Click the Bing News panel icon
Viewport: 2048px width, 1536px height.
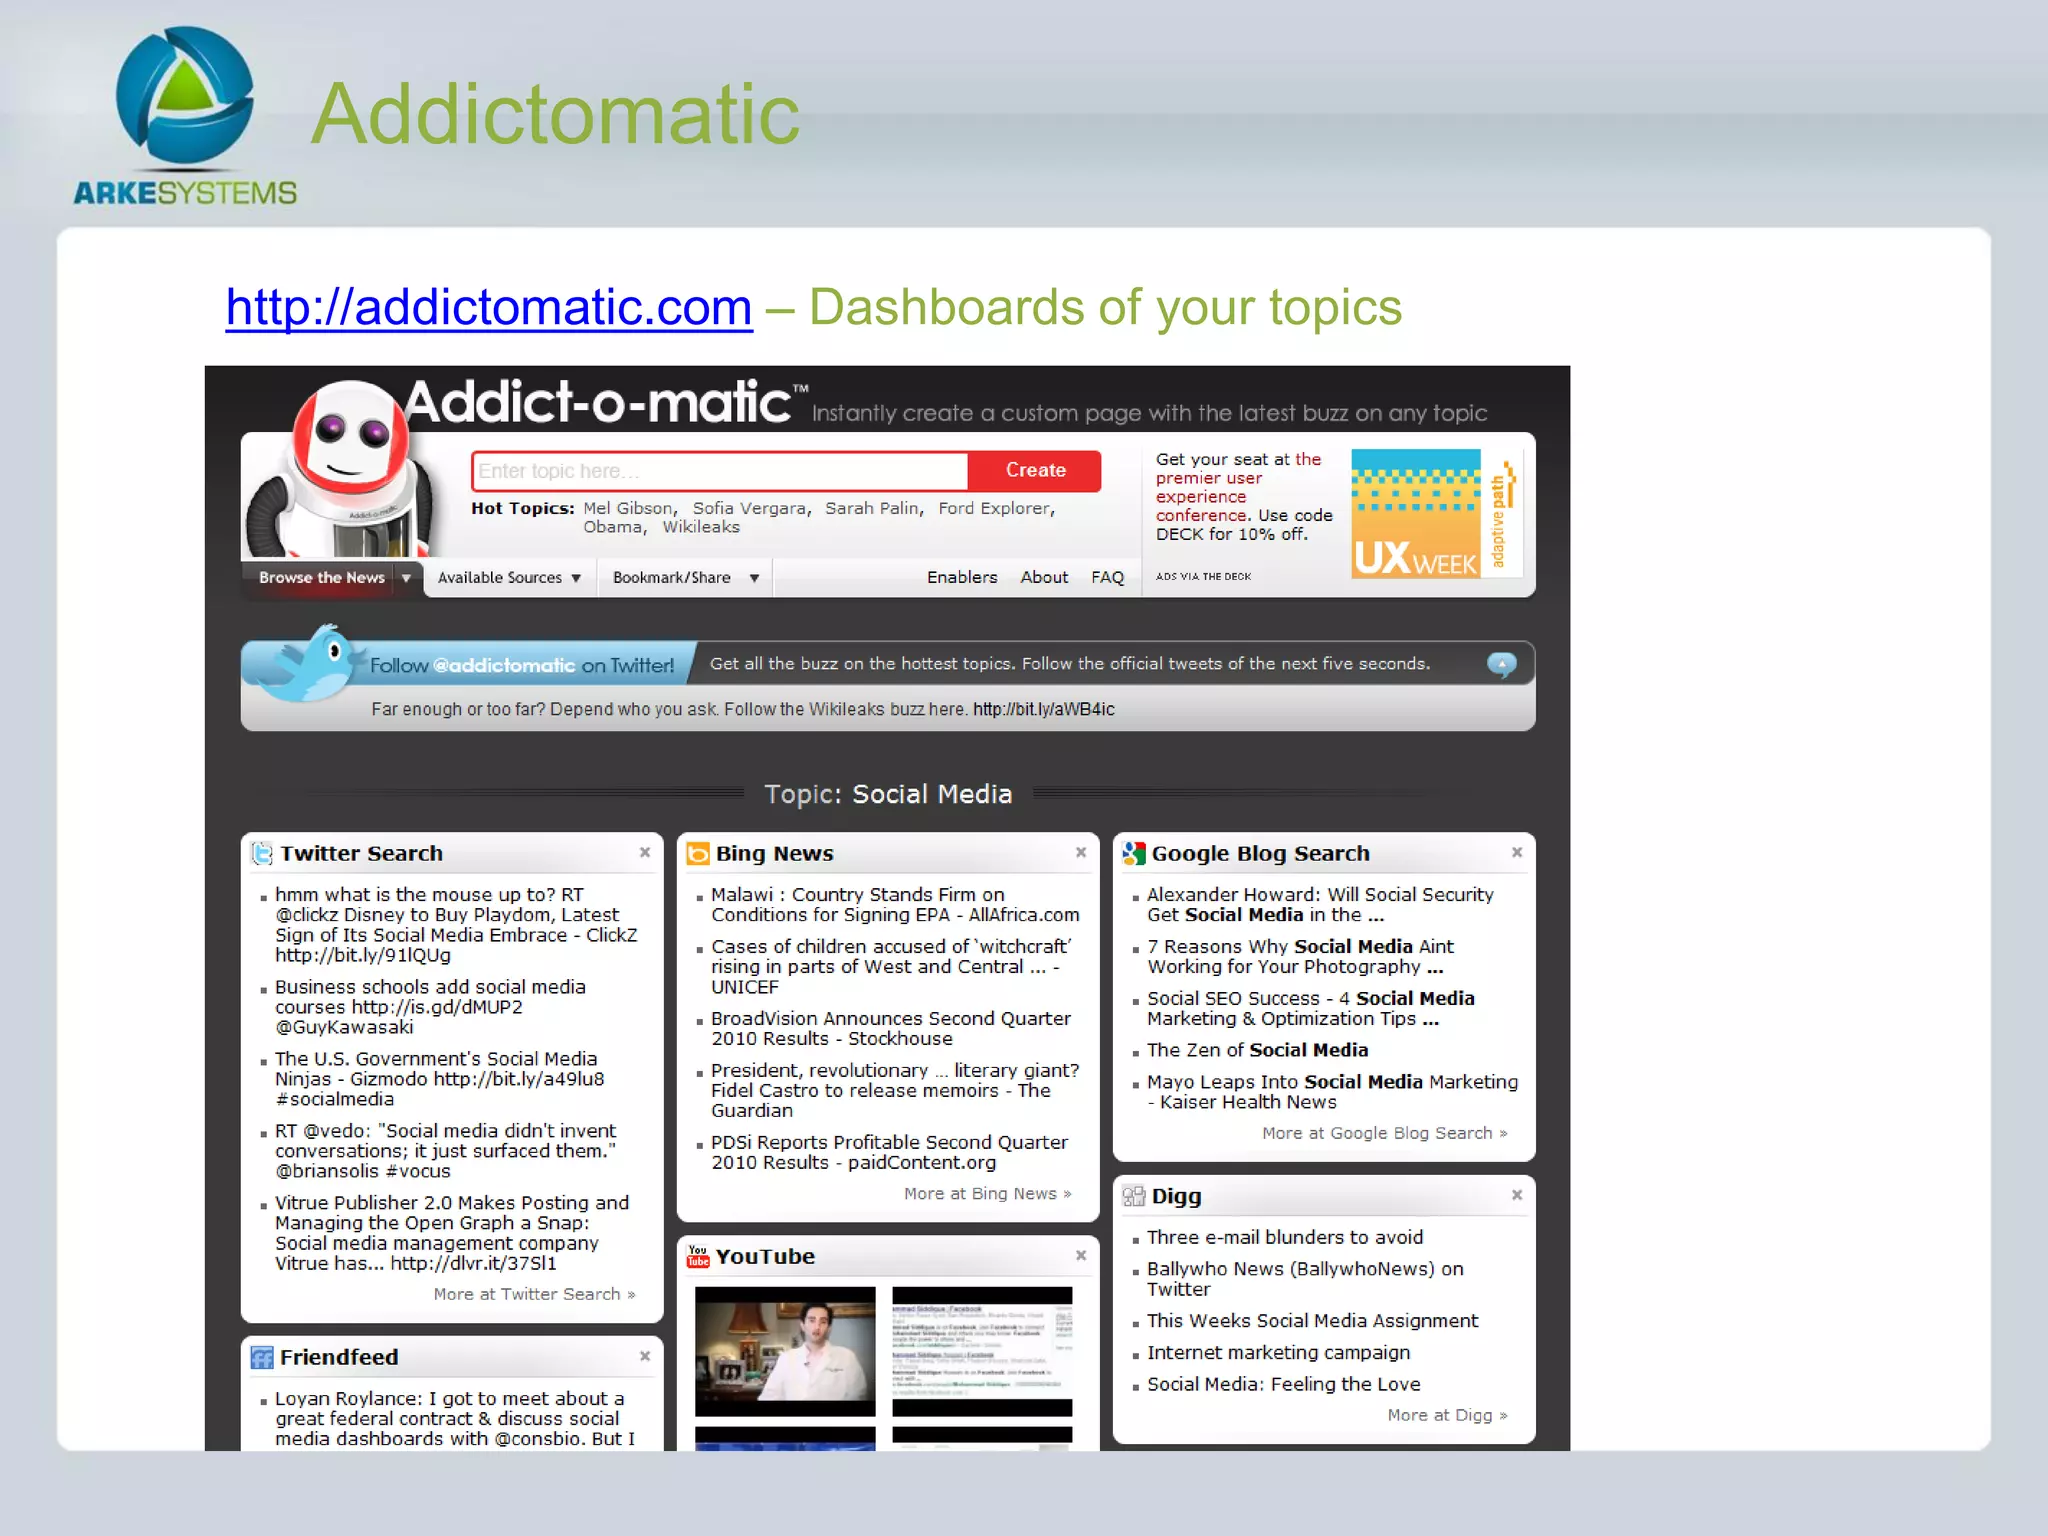pos(698,853)
